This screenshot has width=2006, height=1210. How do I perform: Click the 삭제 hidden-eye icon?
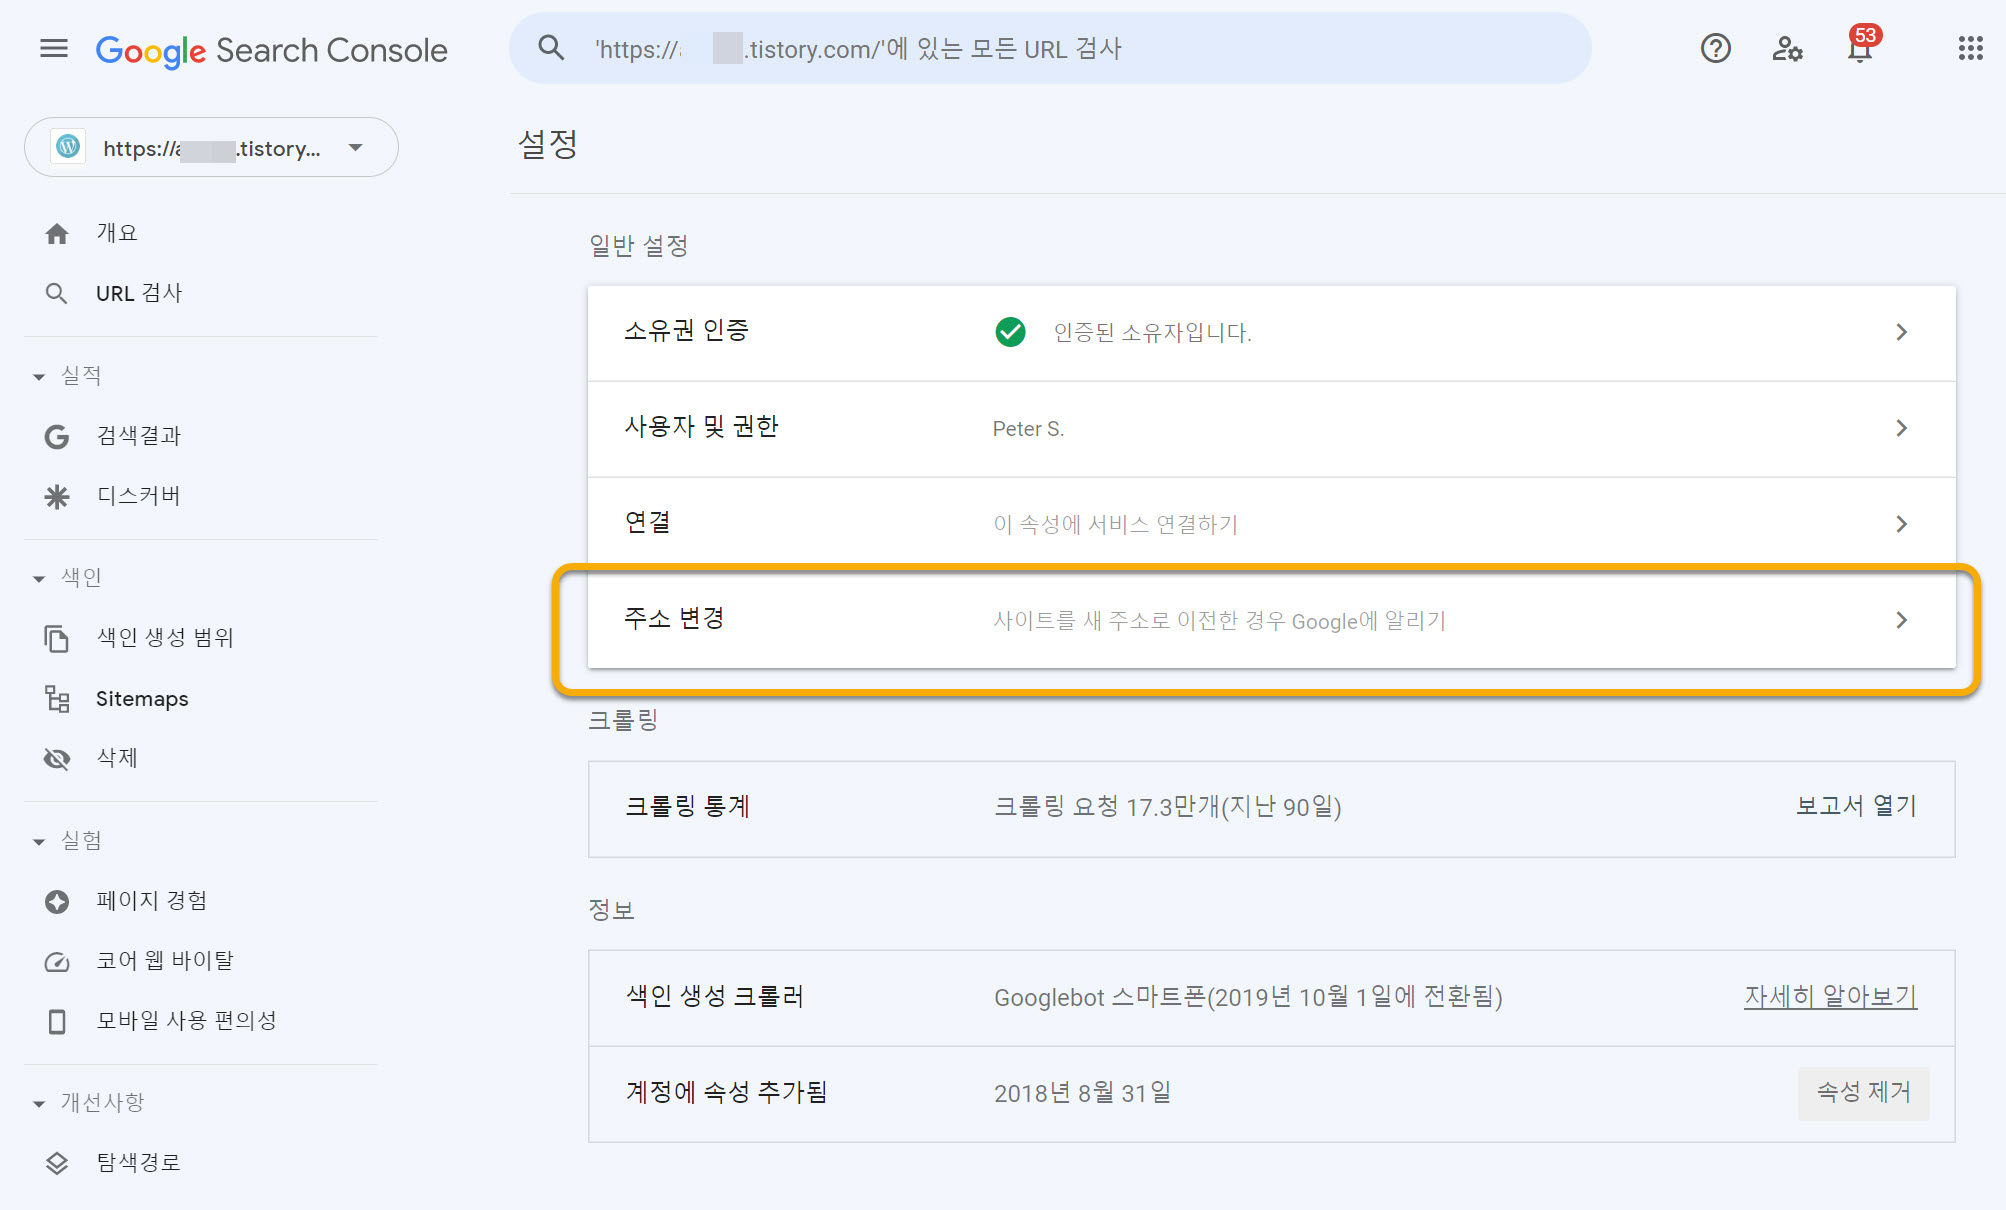pos(57,759)
